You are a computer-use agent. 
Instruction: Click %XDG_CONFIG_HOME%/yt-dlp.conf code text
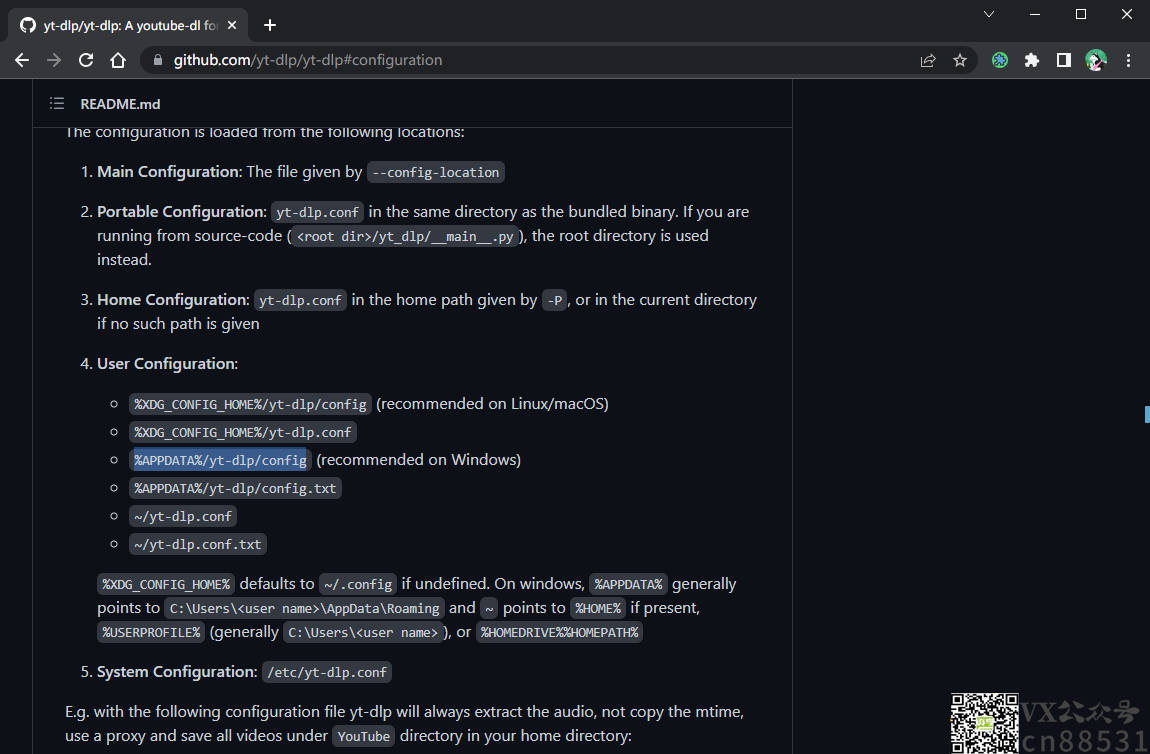point(243,432)
